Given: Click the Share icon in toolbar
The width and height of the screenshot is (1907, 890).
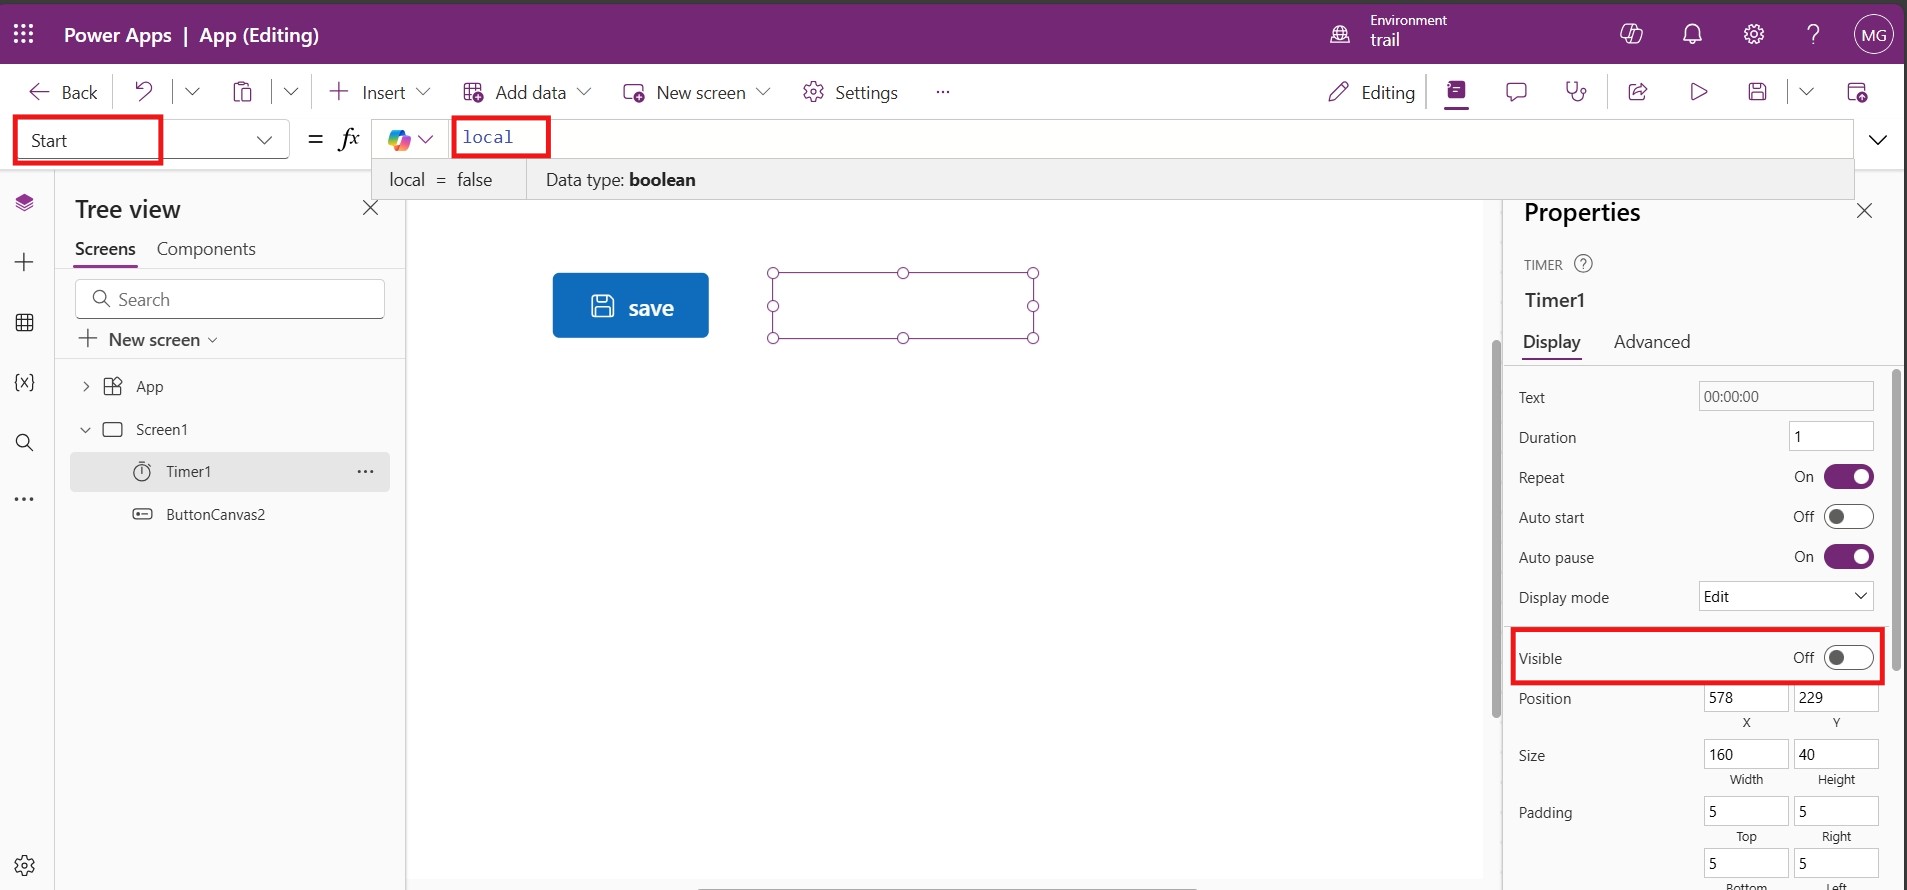Looking at the screenshot, I should tap(1638, 92).
